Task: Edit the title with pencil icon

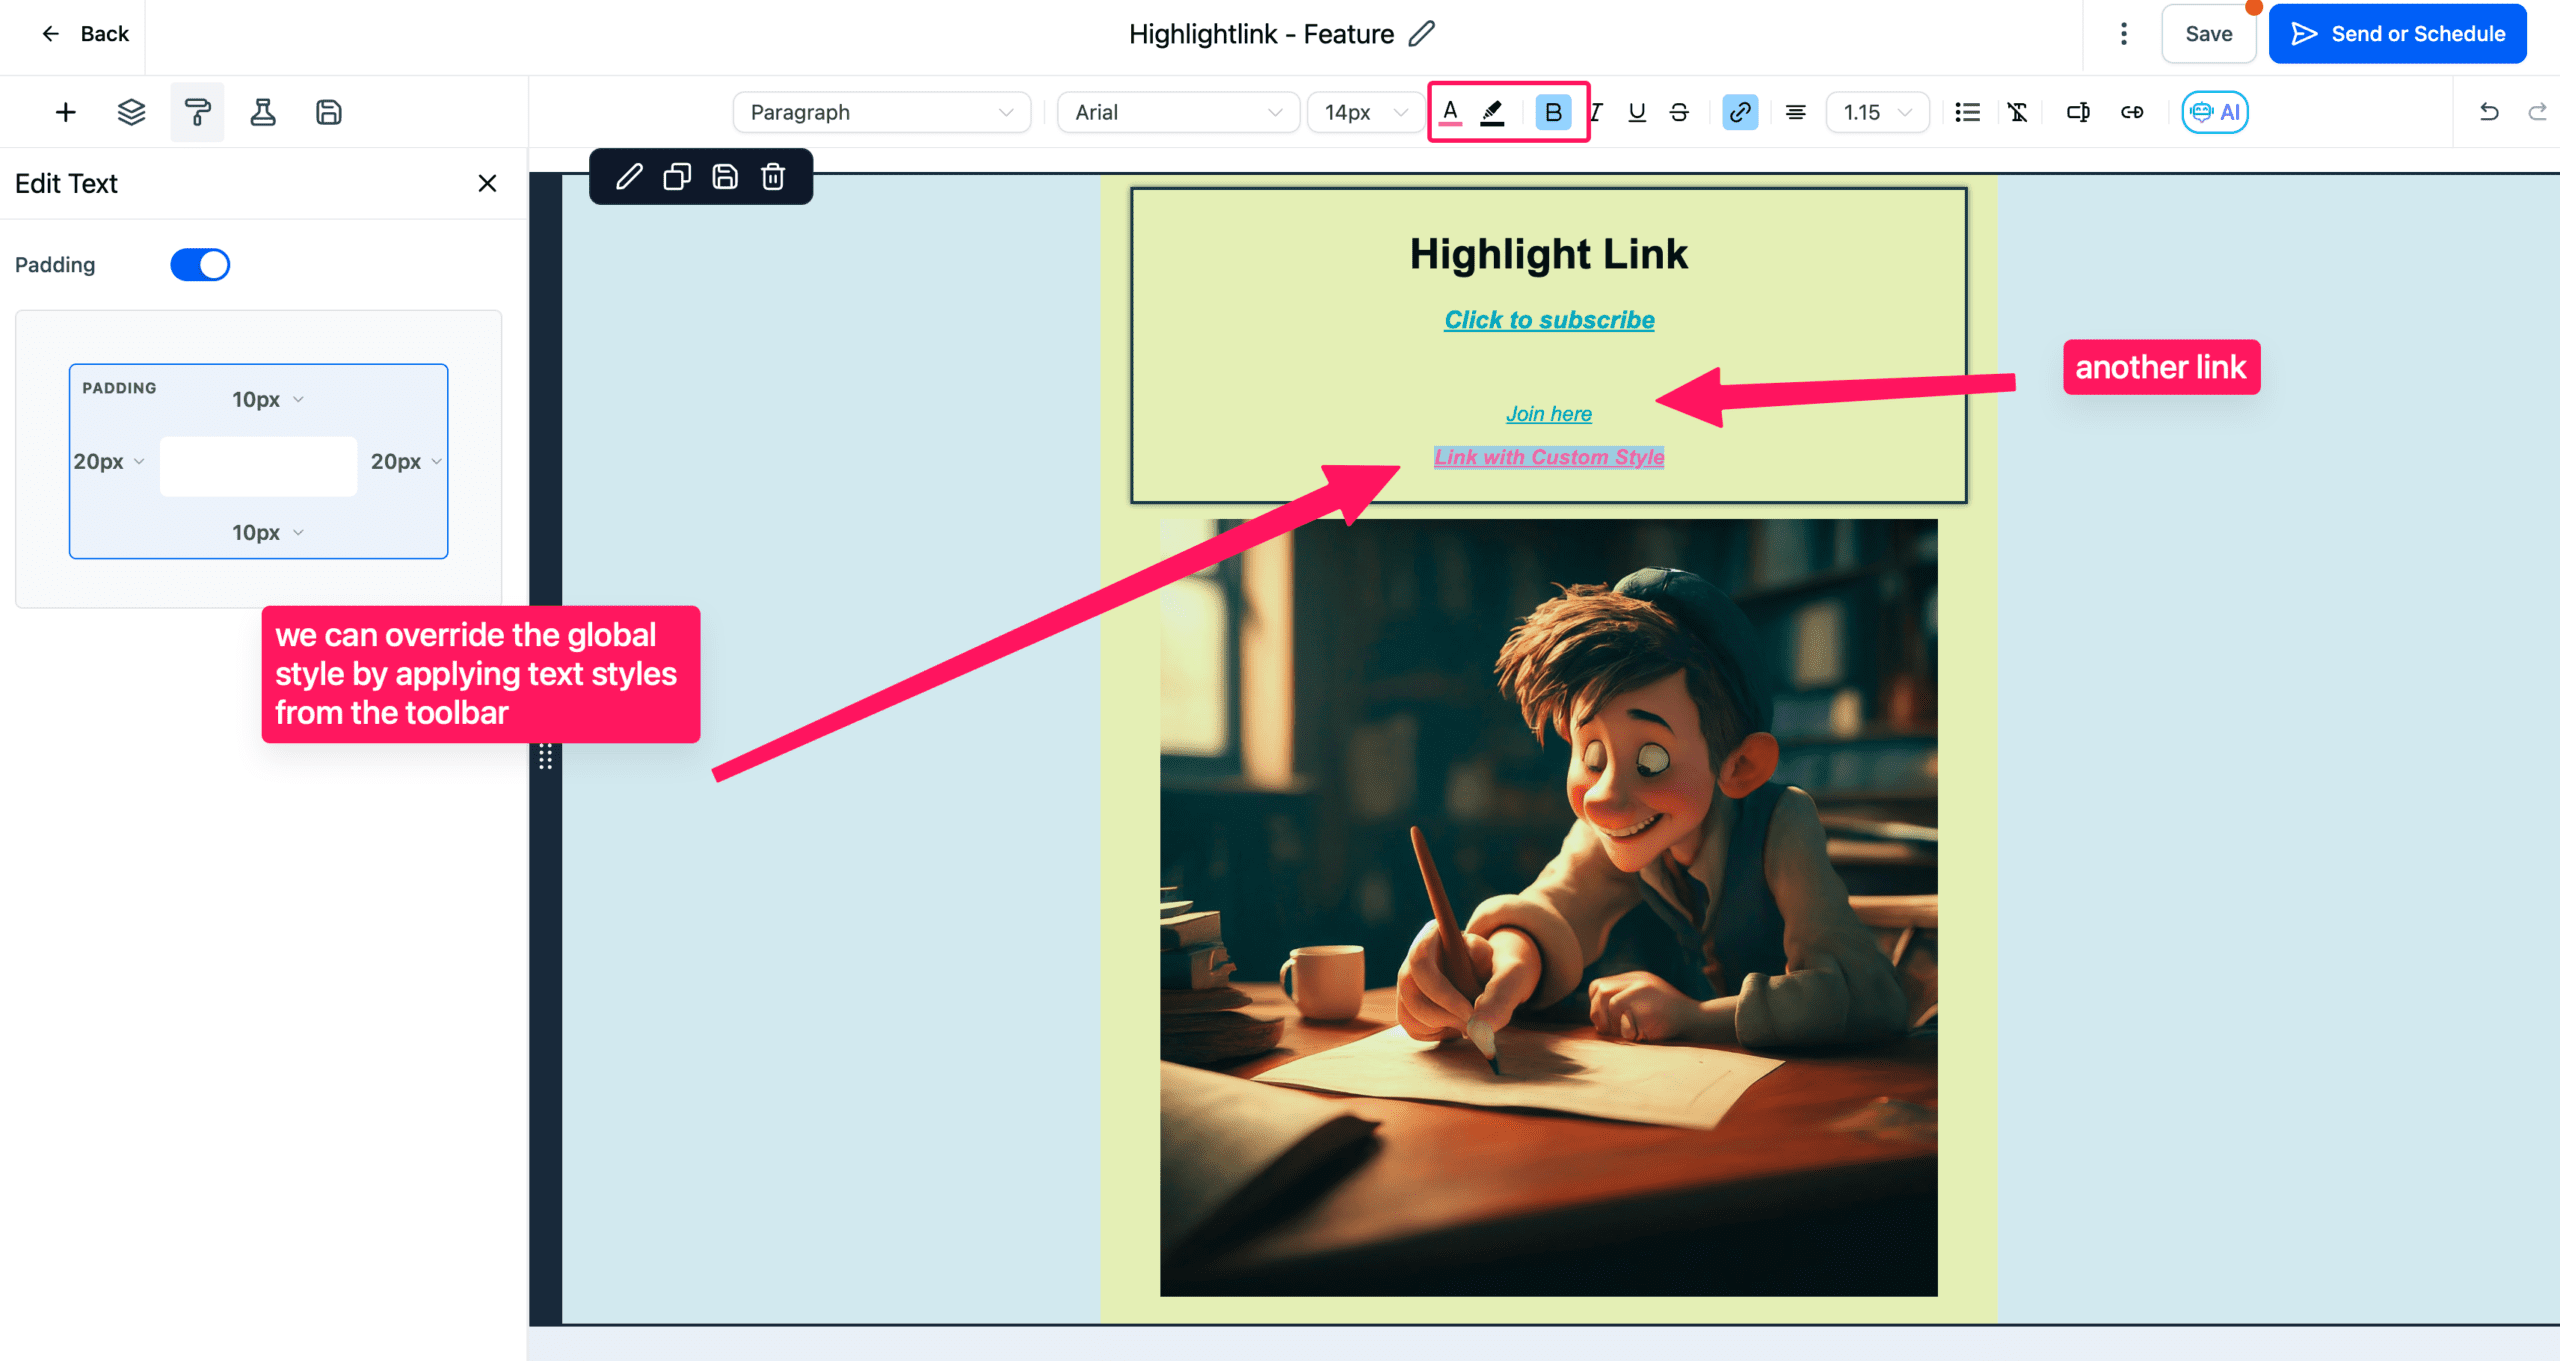Action: coord(1421,34)
